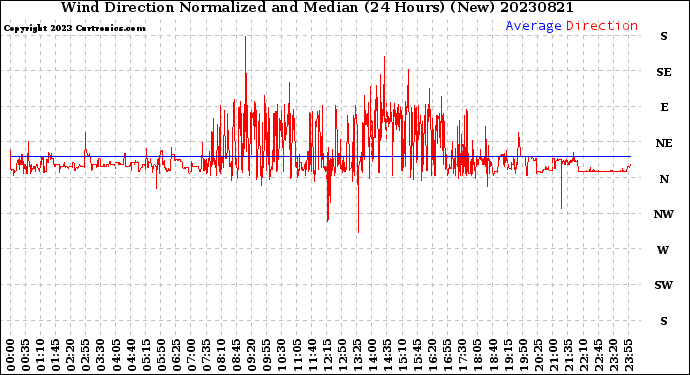This screenshot has height=375, width=690.
Task: Click the 01:10 time axis label
Action: (40, 355)
